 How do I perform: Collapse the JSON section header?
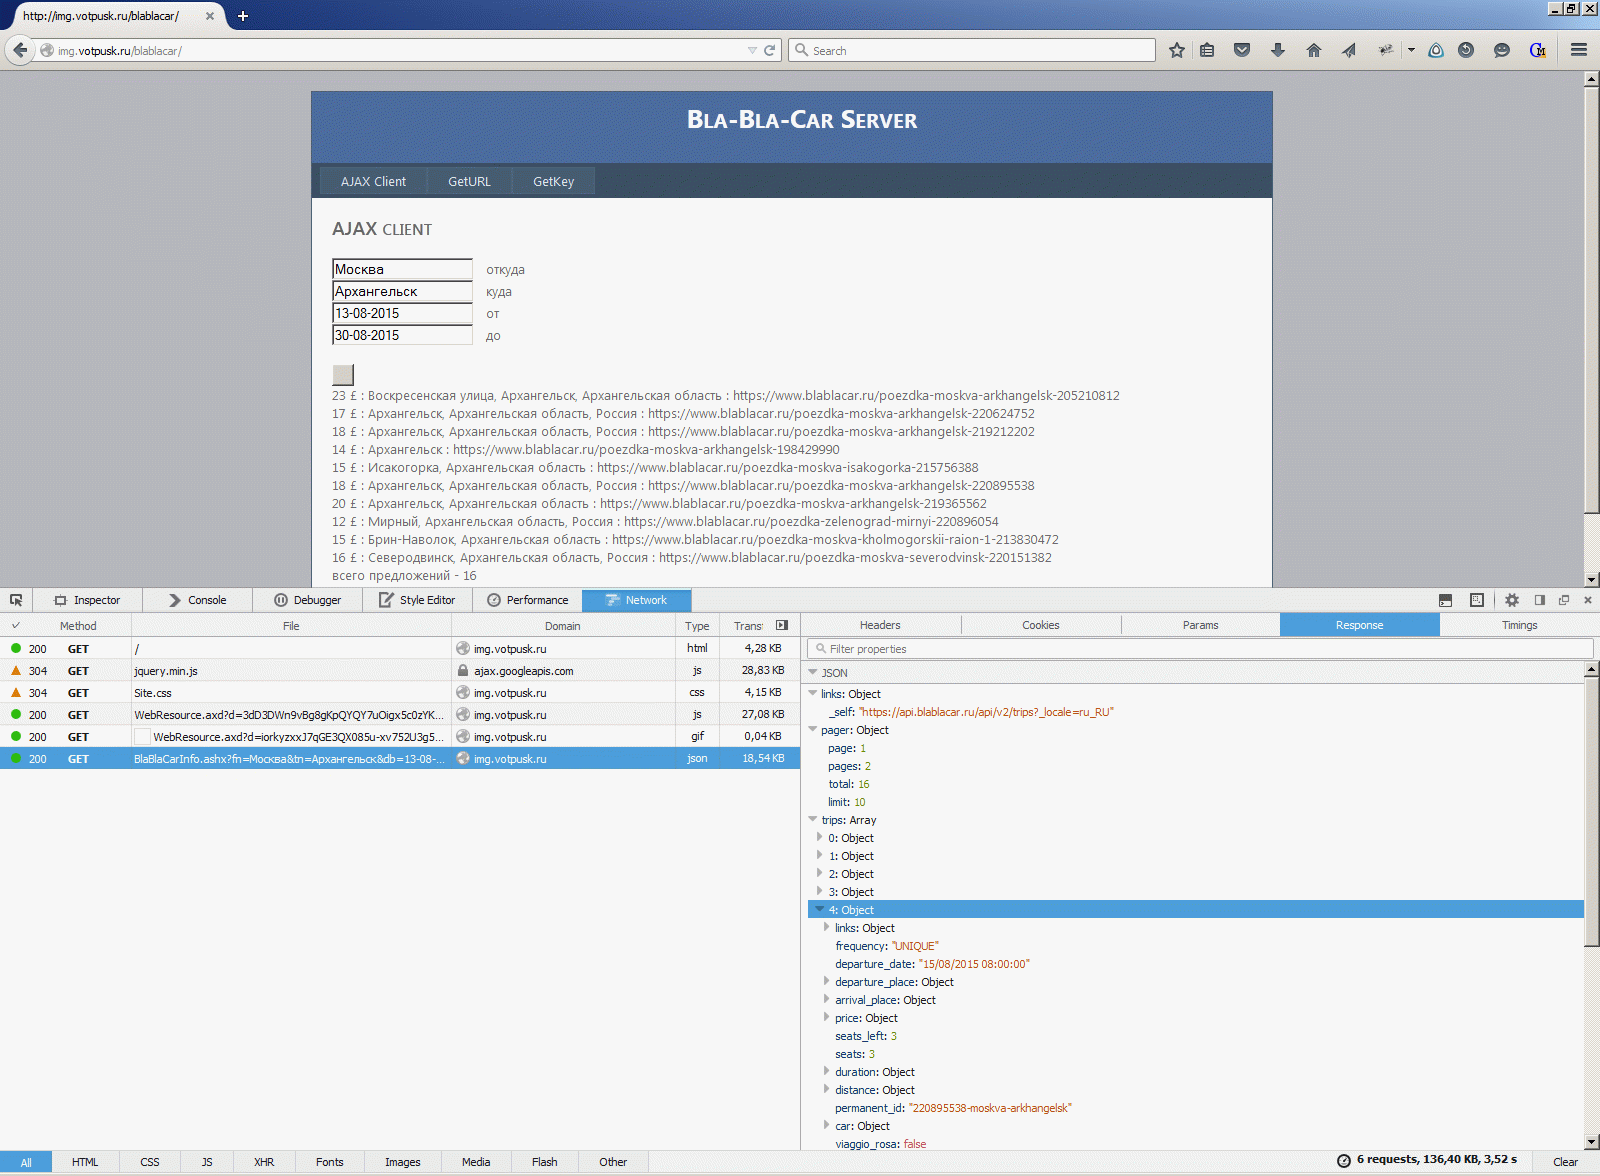[x=813, y=673]
